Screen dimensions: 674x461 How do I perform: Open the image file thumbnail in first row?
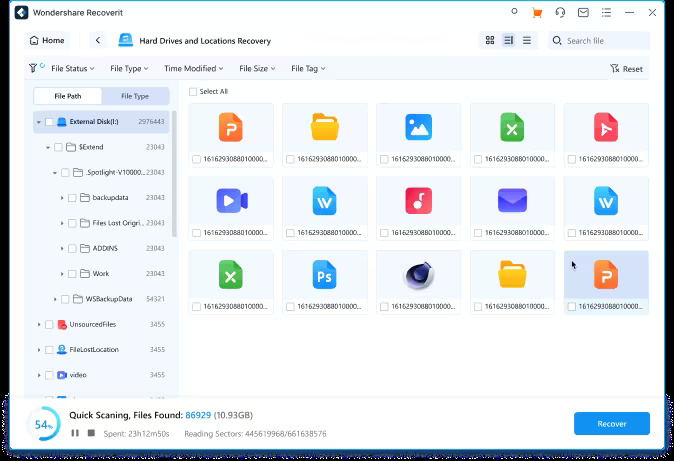418,127
